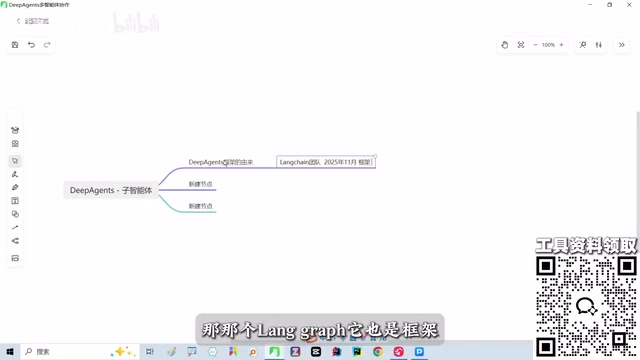Open the magic wand beautify tool

click(583, 45)
